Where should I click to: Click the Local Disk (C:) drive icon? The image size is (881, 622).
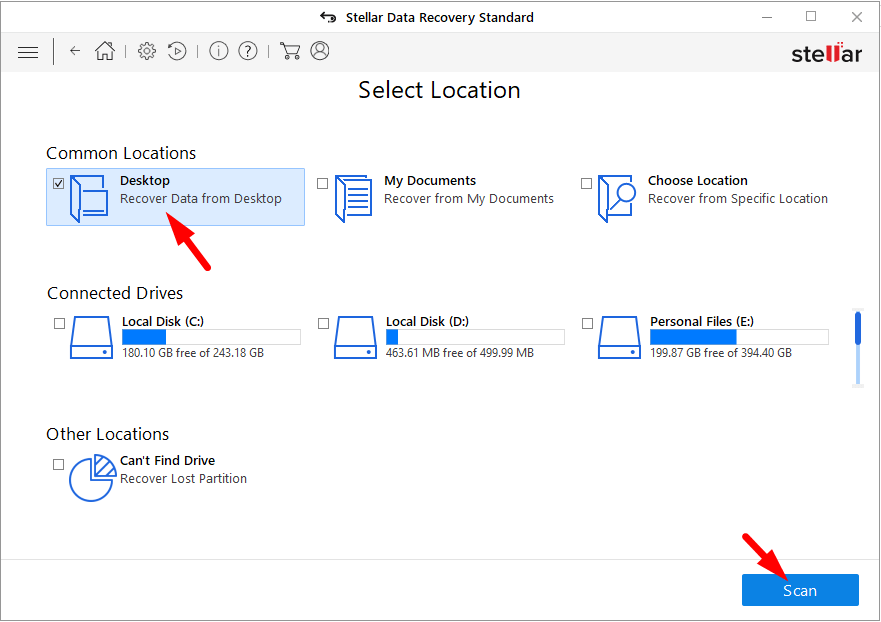point(91,337)
